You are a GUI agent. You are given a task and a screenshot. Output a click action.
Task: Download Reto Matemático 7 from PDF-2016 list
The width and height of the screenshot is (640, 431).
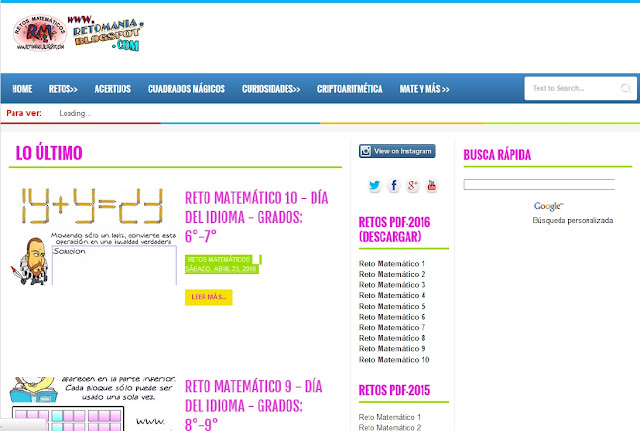tap(392, 327)
